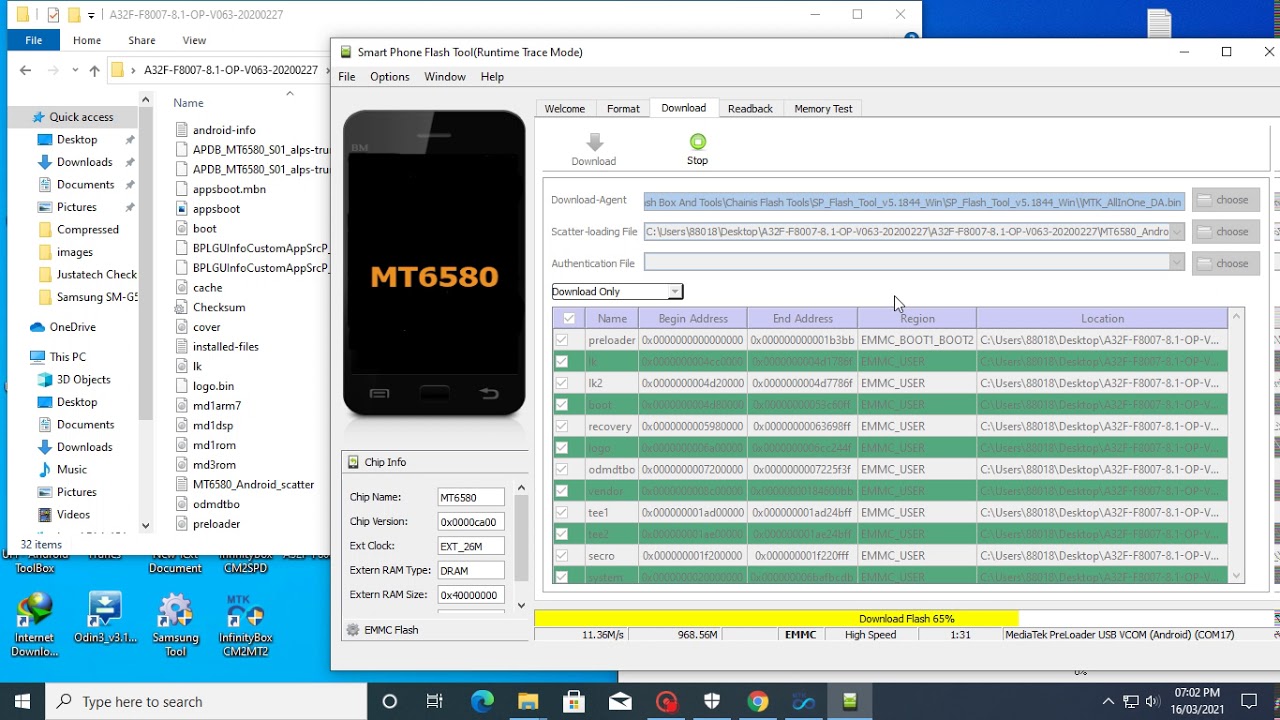Open Google Chrome from the taskbar
This screenshot has height=720, width=1280.
[x=758, y=702]
